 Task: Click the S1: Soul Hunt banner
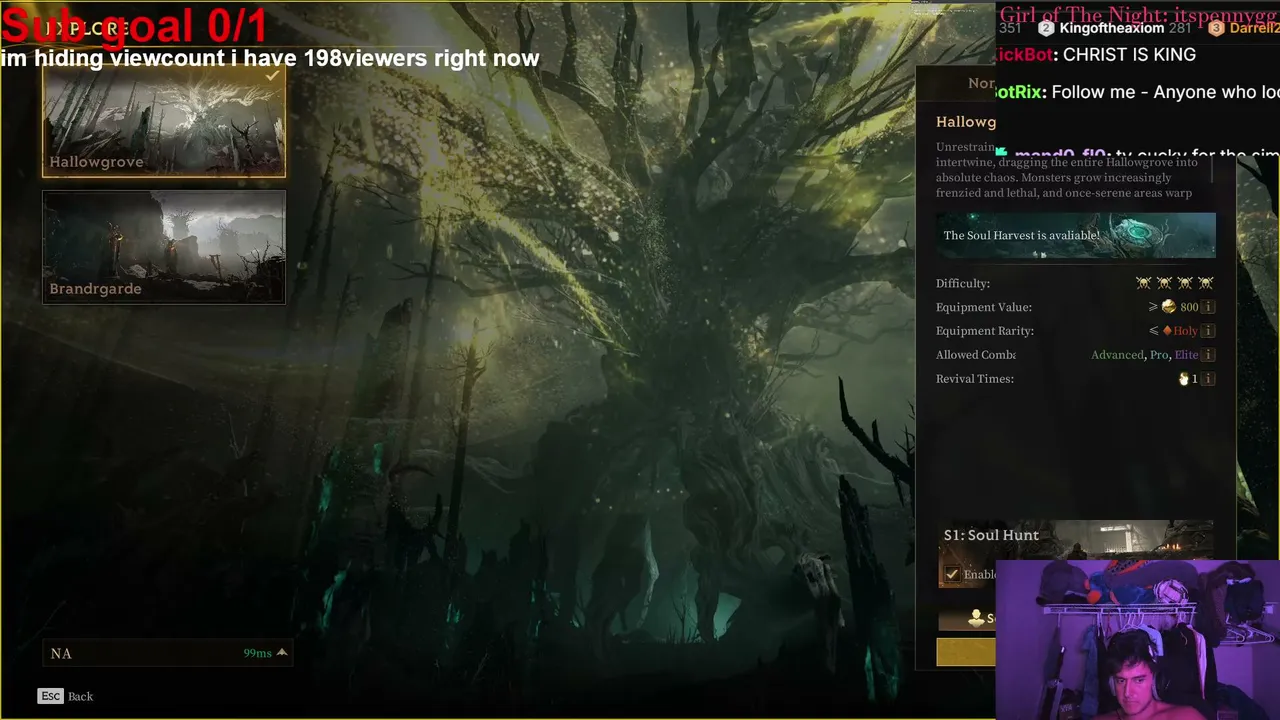point(1076,540)
